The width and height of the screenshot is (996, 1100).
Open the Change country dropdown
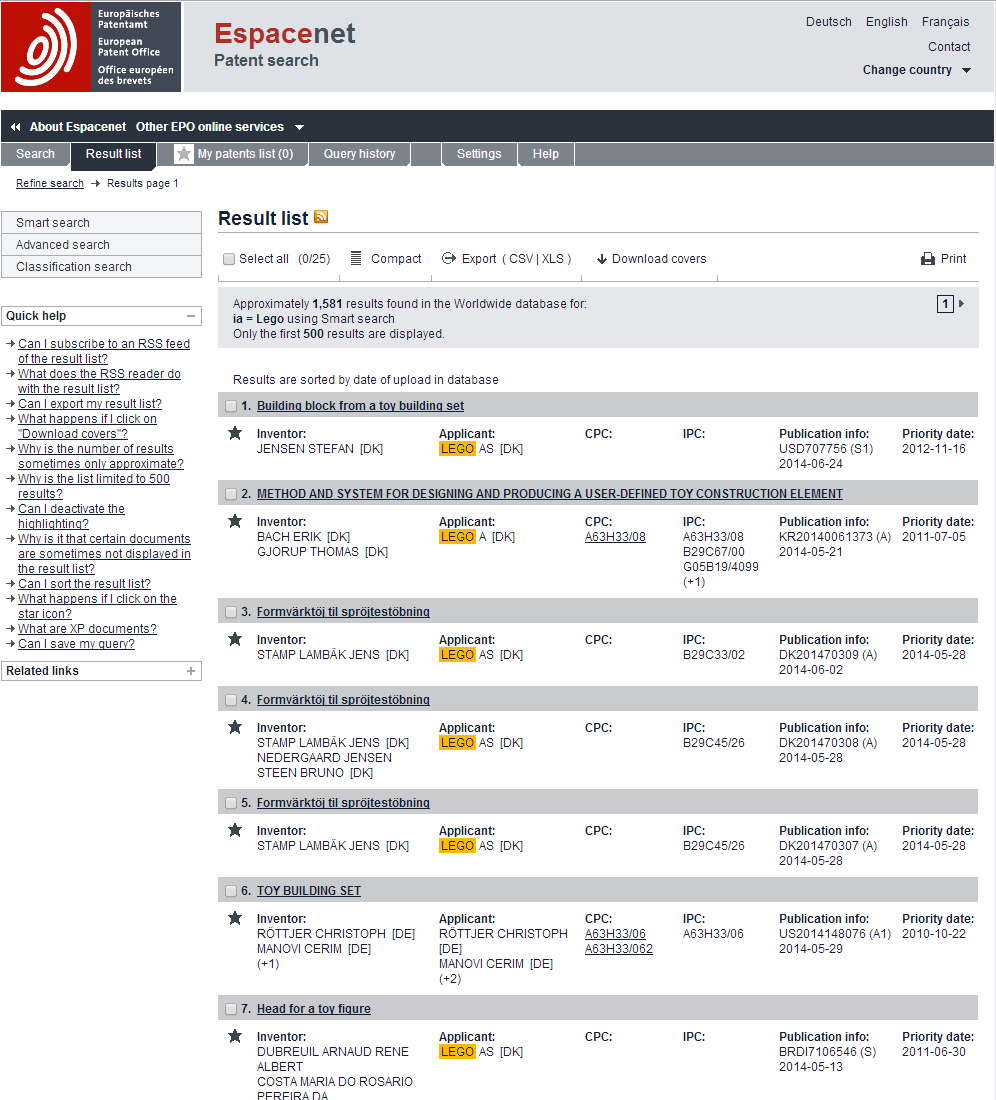pos(916,70)
